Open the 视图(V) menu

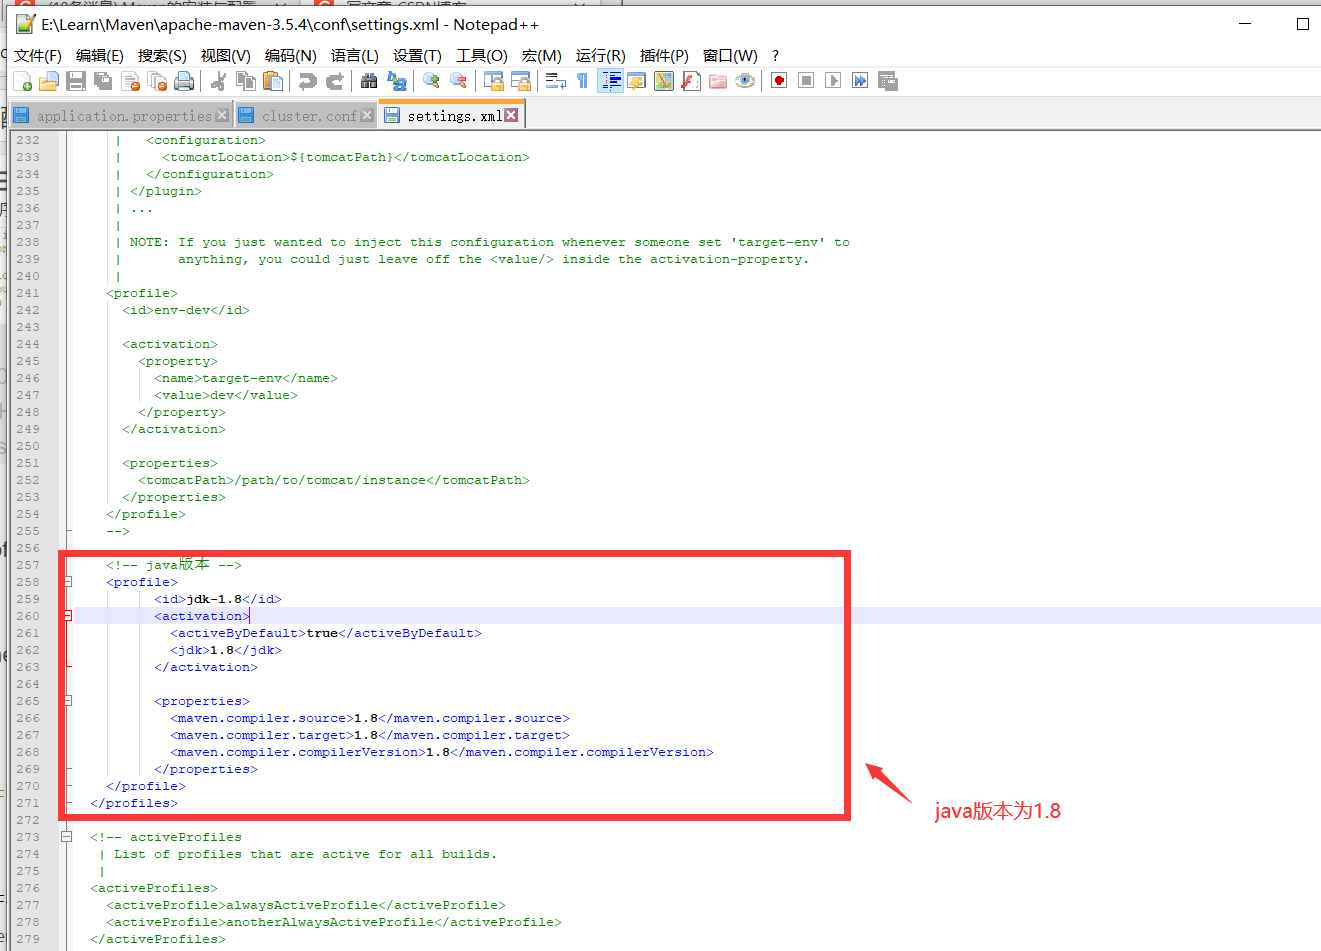coord(225,56)
